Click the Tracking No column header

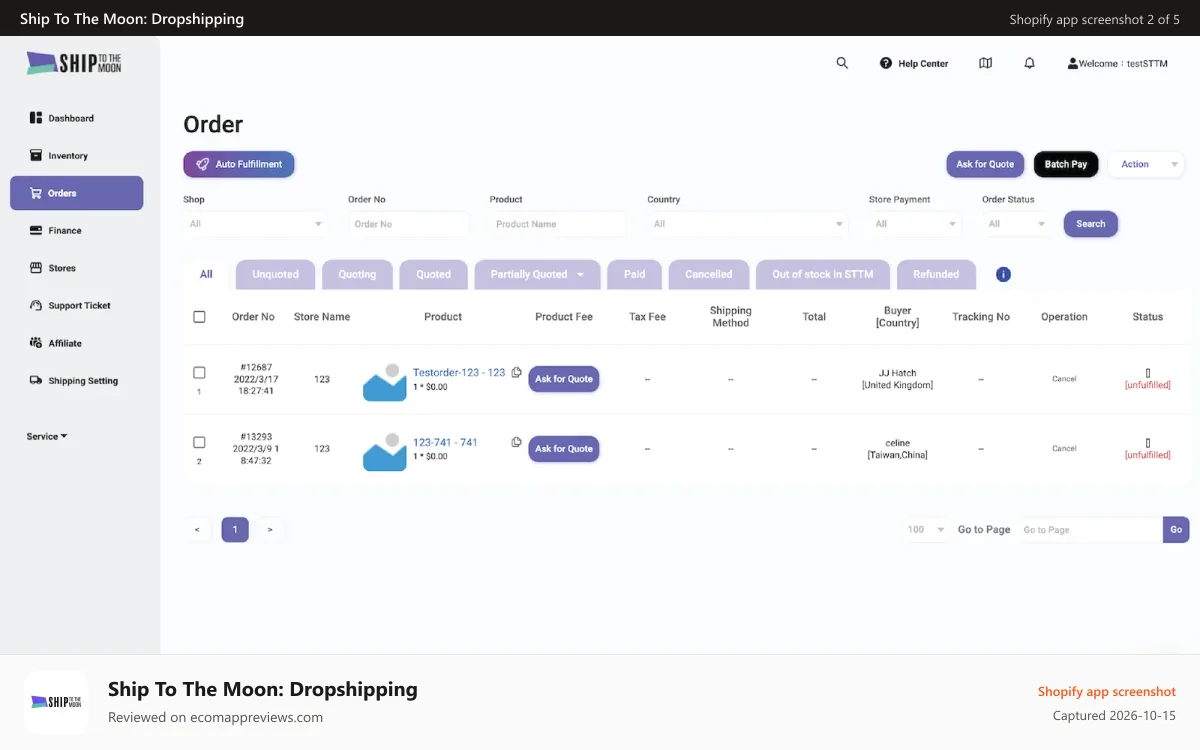click(x=981, y=317)
